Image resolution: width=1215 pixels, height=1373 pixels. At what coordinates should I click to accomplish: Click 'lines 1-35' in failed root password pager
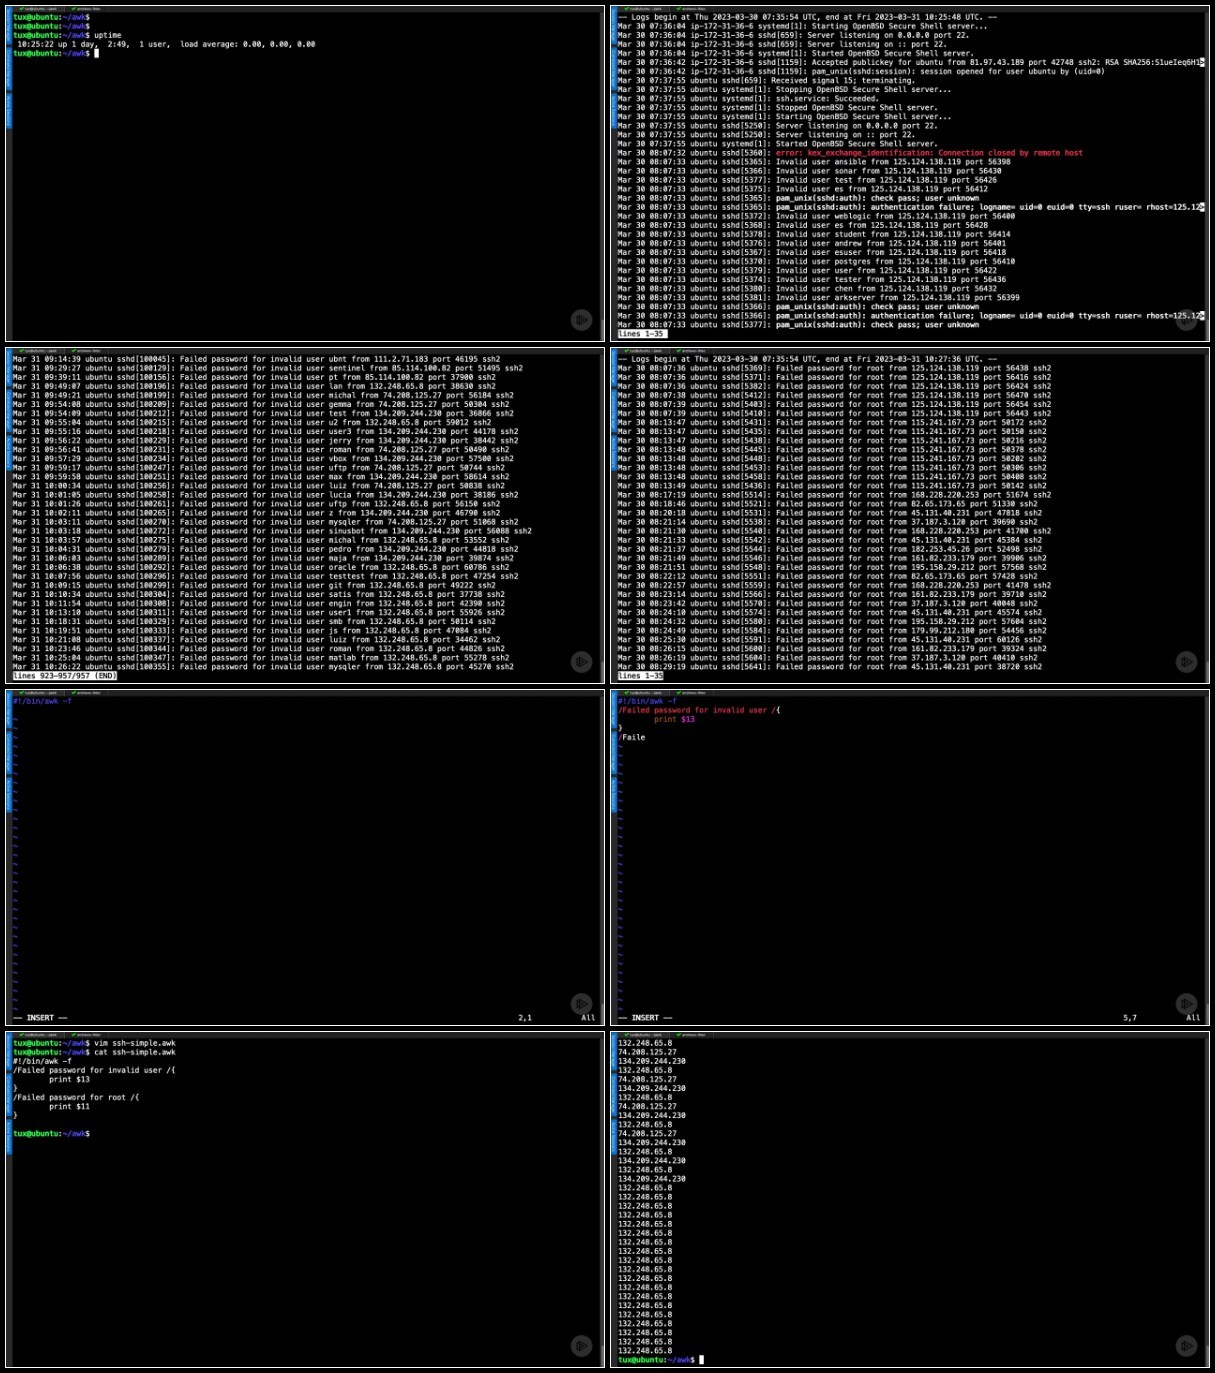(640, 676)
